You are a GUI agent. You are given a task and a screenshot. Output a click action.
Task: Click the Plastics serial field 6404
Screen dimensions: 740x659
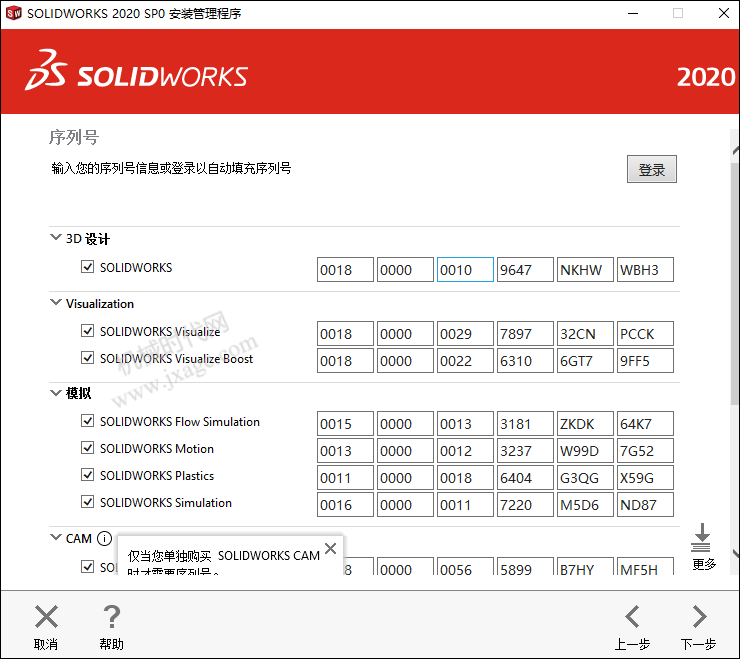[x=525, y=477]
